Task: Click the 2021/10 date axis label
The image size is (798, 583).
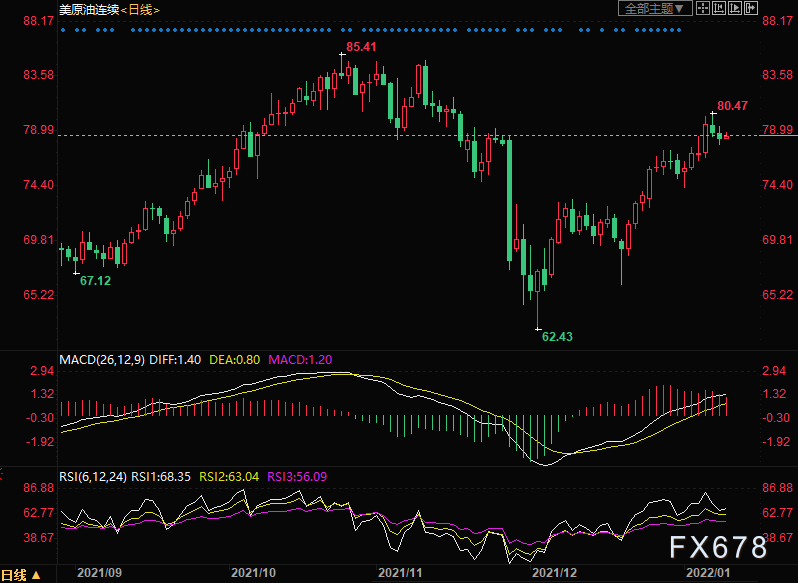Action: [253, 573]
